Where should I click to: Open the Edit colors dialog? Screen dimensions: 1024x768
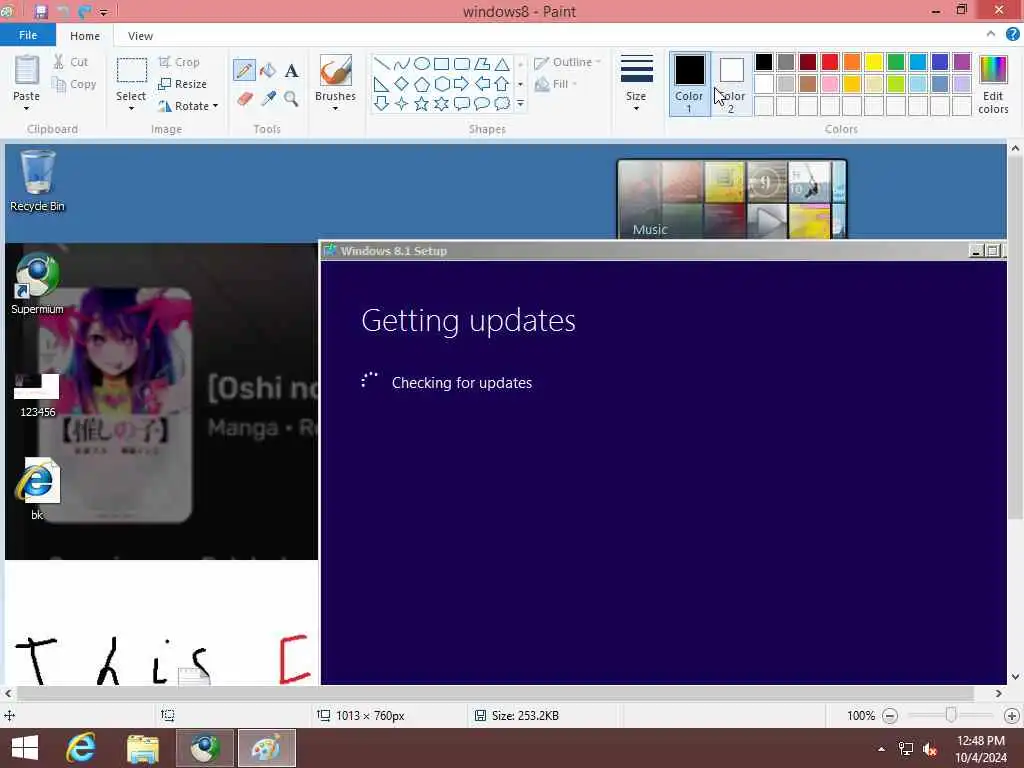[993, 84]
